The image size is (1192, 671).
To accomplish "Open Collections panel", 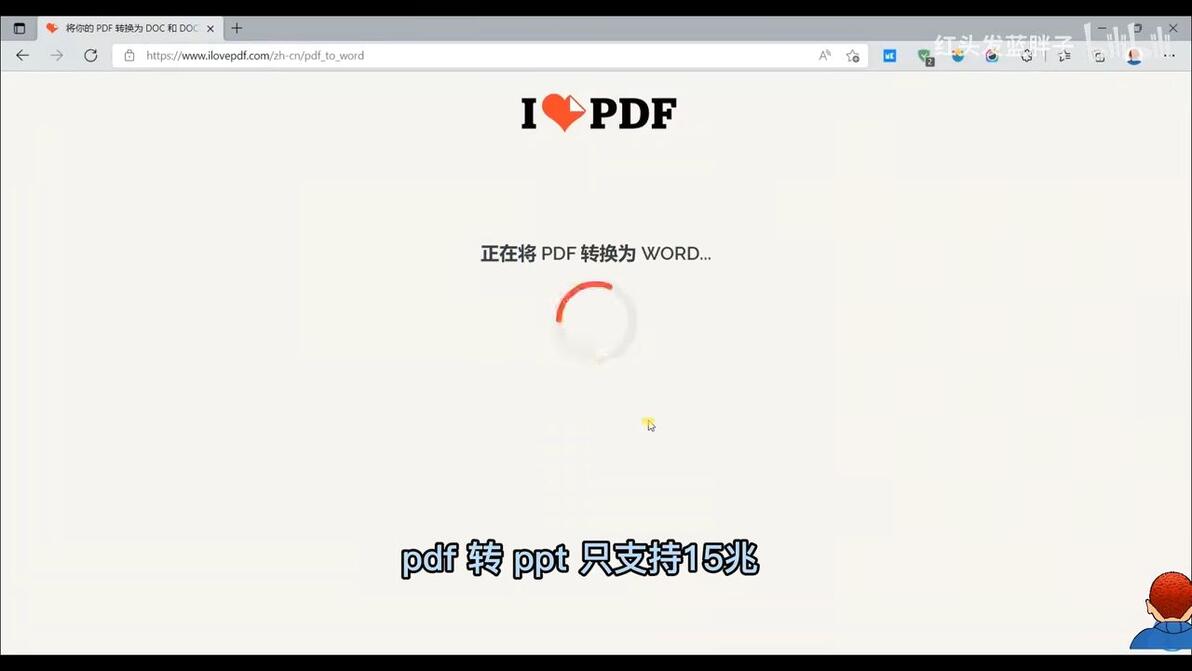I will point(1098,55).
